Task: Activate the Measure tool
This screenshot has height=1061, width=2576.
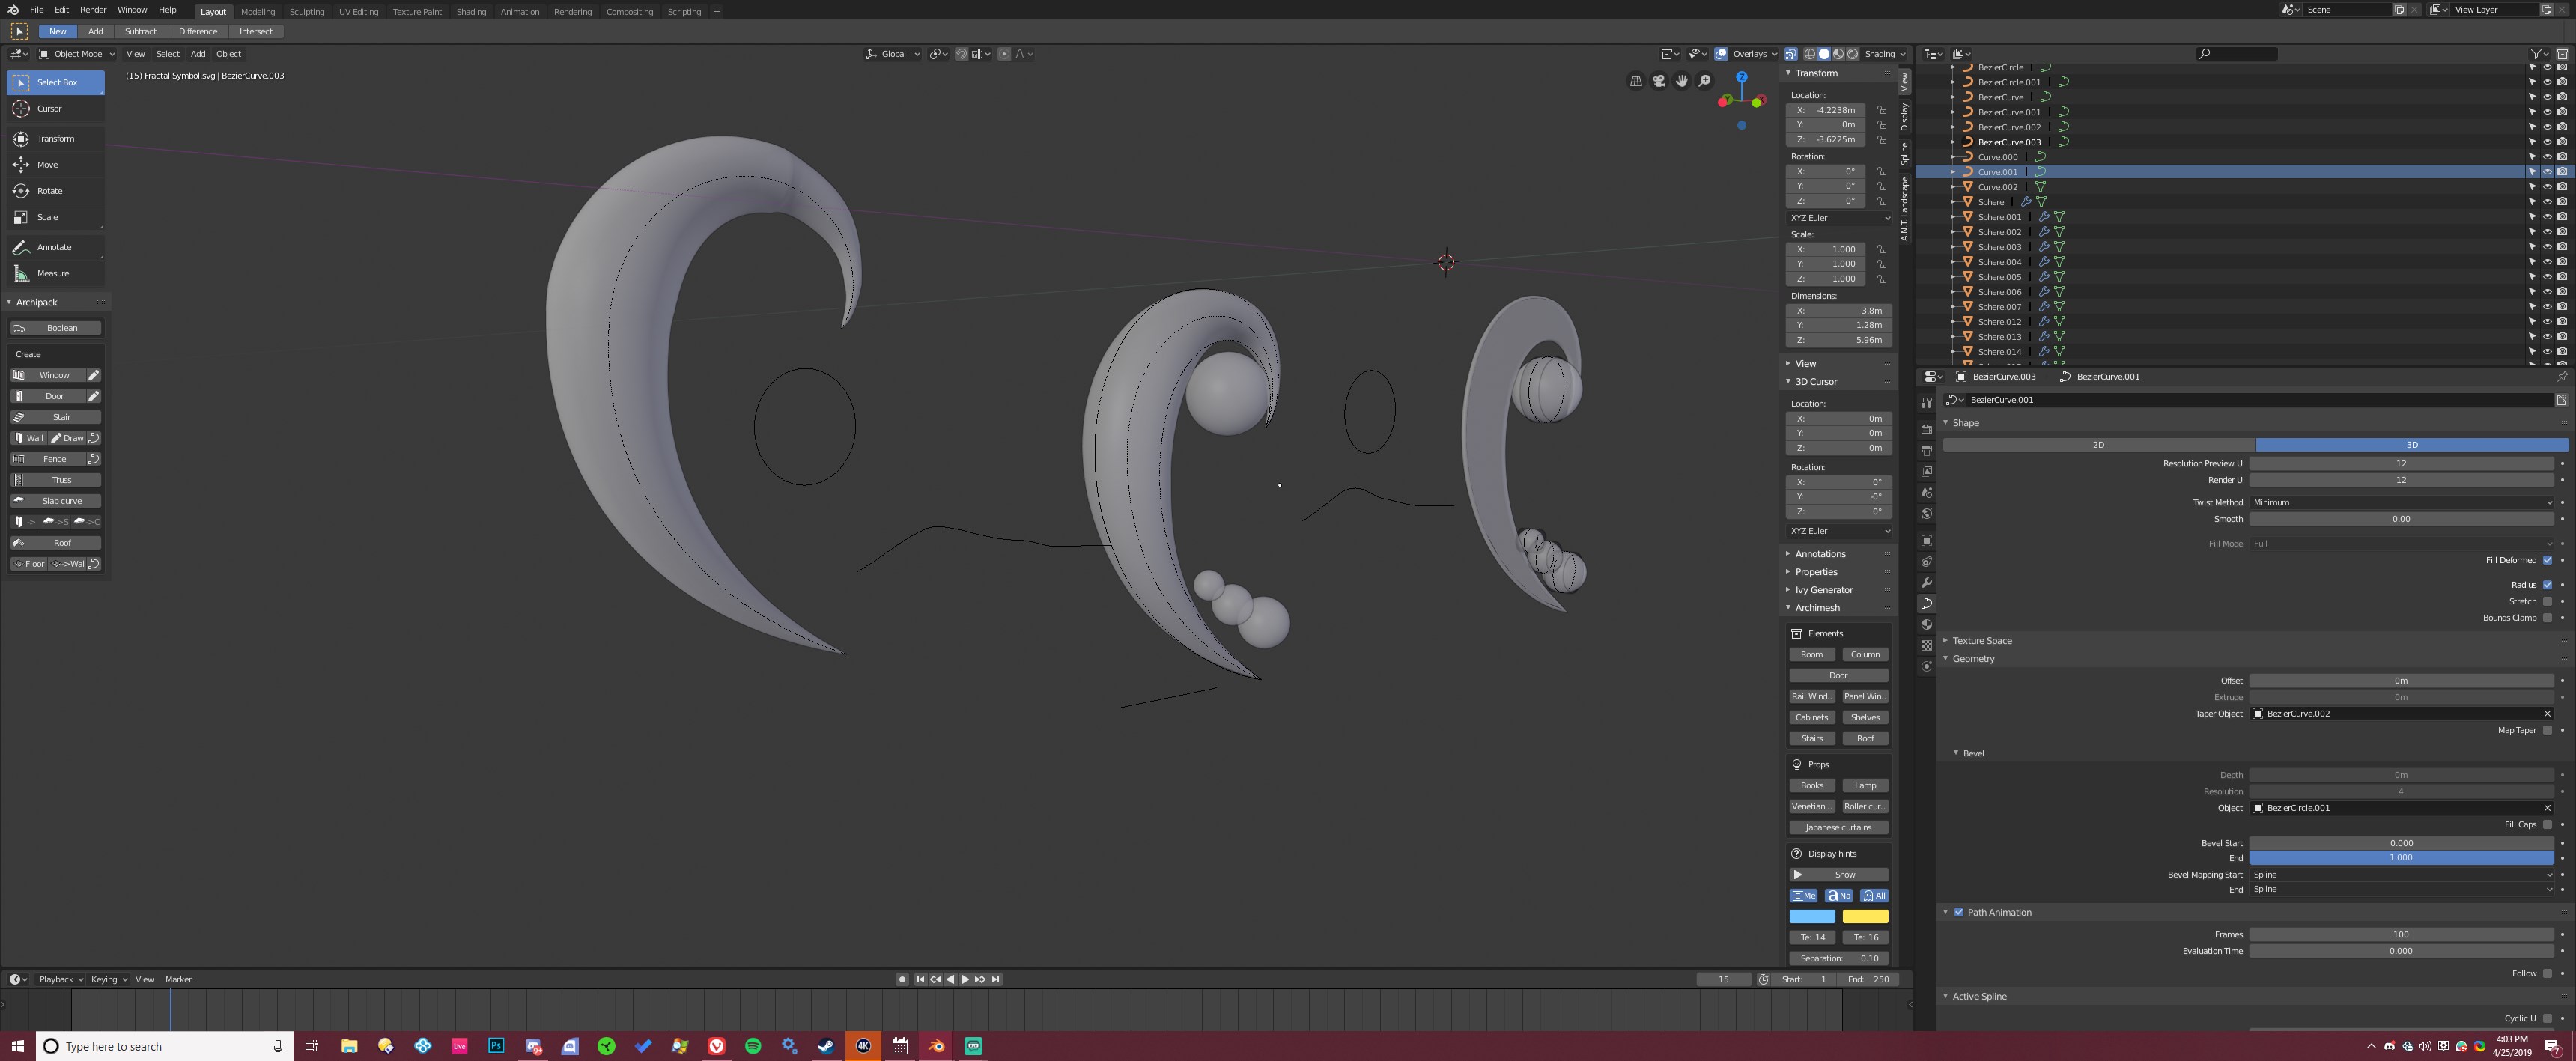Action: [52, 273]
